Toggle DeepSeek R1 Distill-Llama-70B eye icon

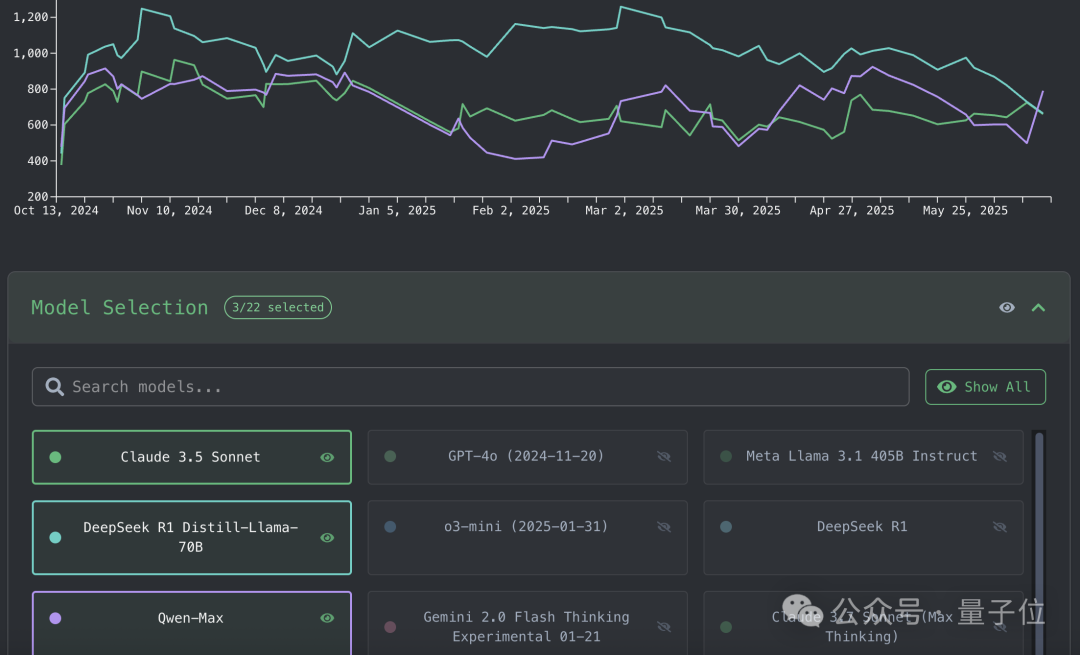click(x=327, y=538)
